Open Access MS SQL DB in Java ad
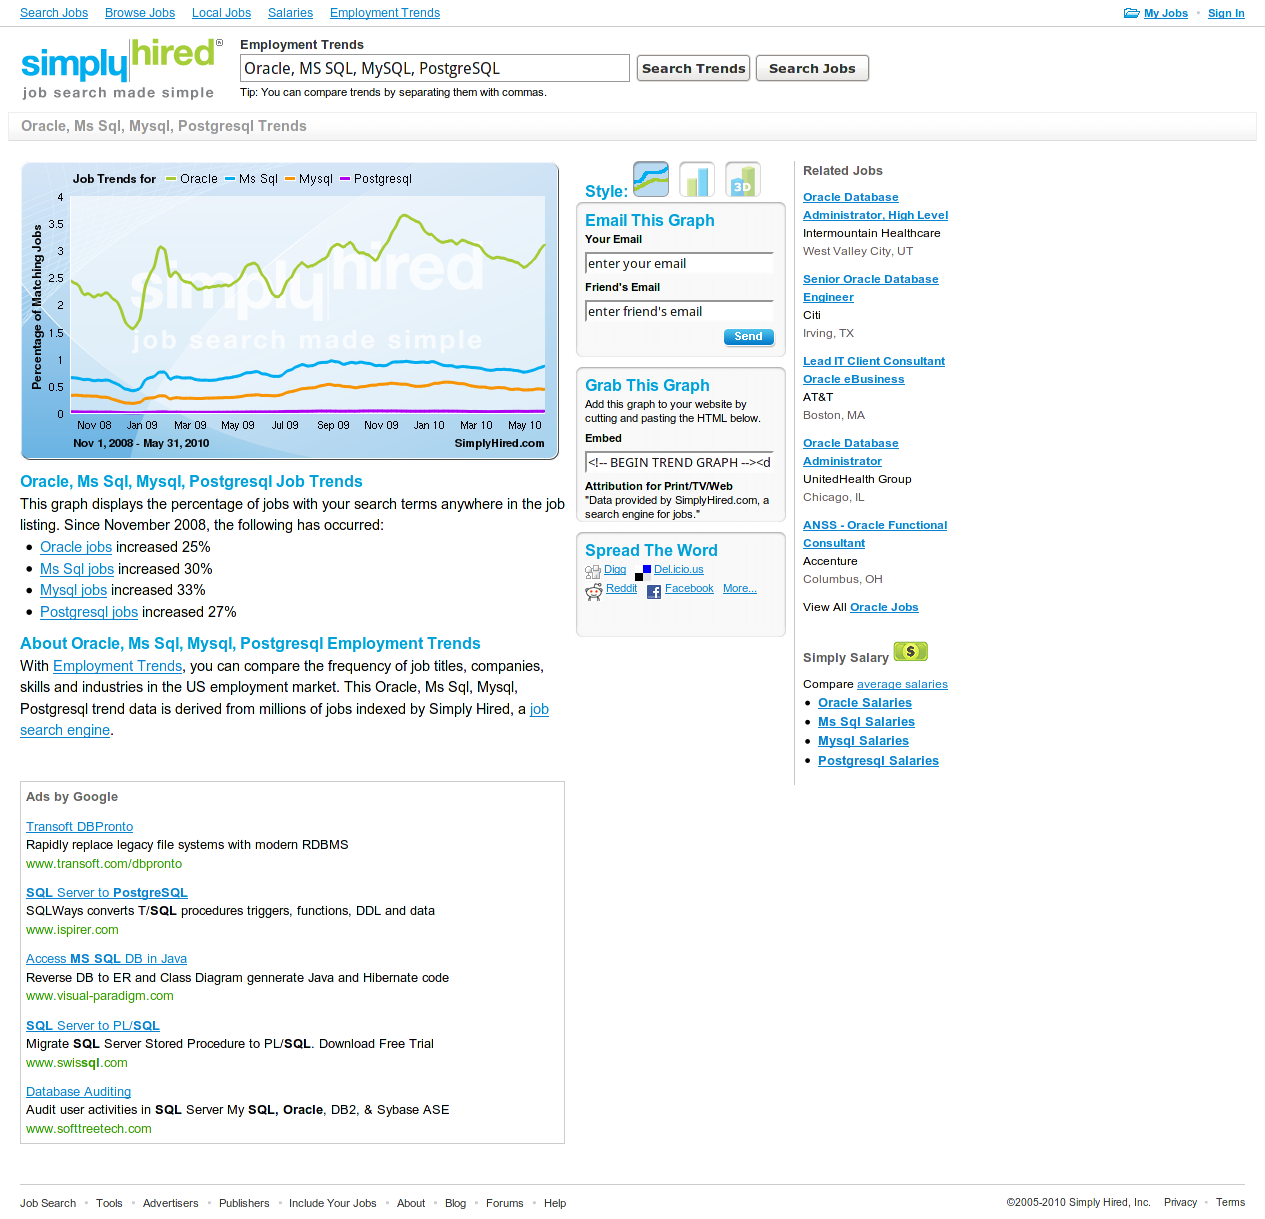The width and height of the screenshot is (1265, 1219). pos(106,959)
